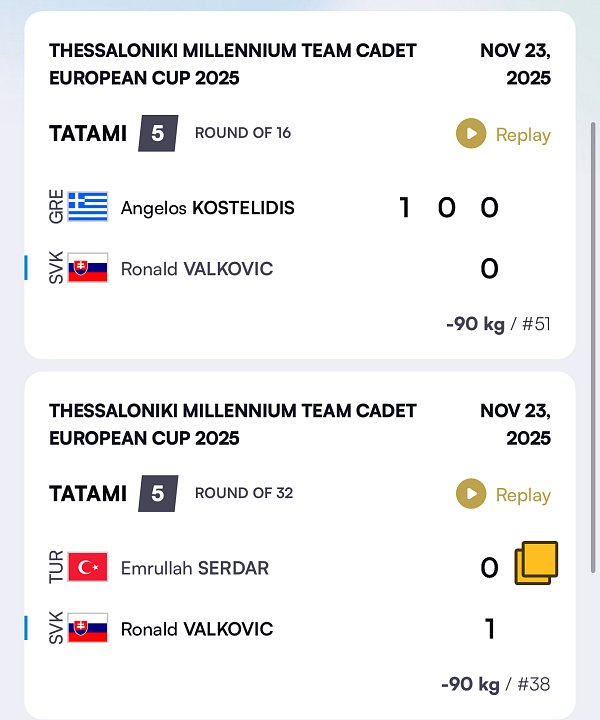Click the yellow penalty cards icon

[x=536, y=564]
